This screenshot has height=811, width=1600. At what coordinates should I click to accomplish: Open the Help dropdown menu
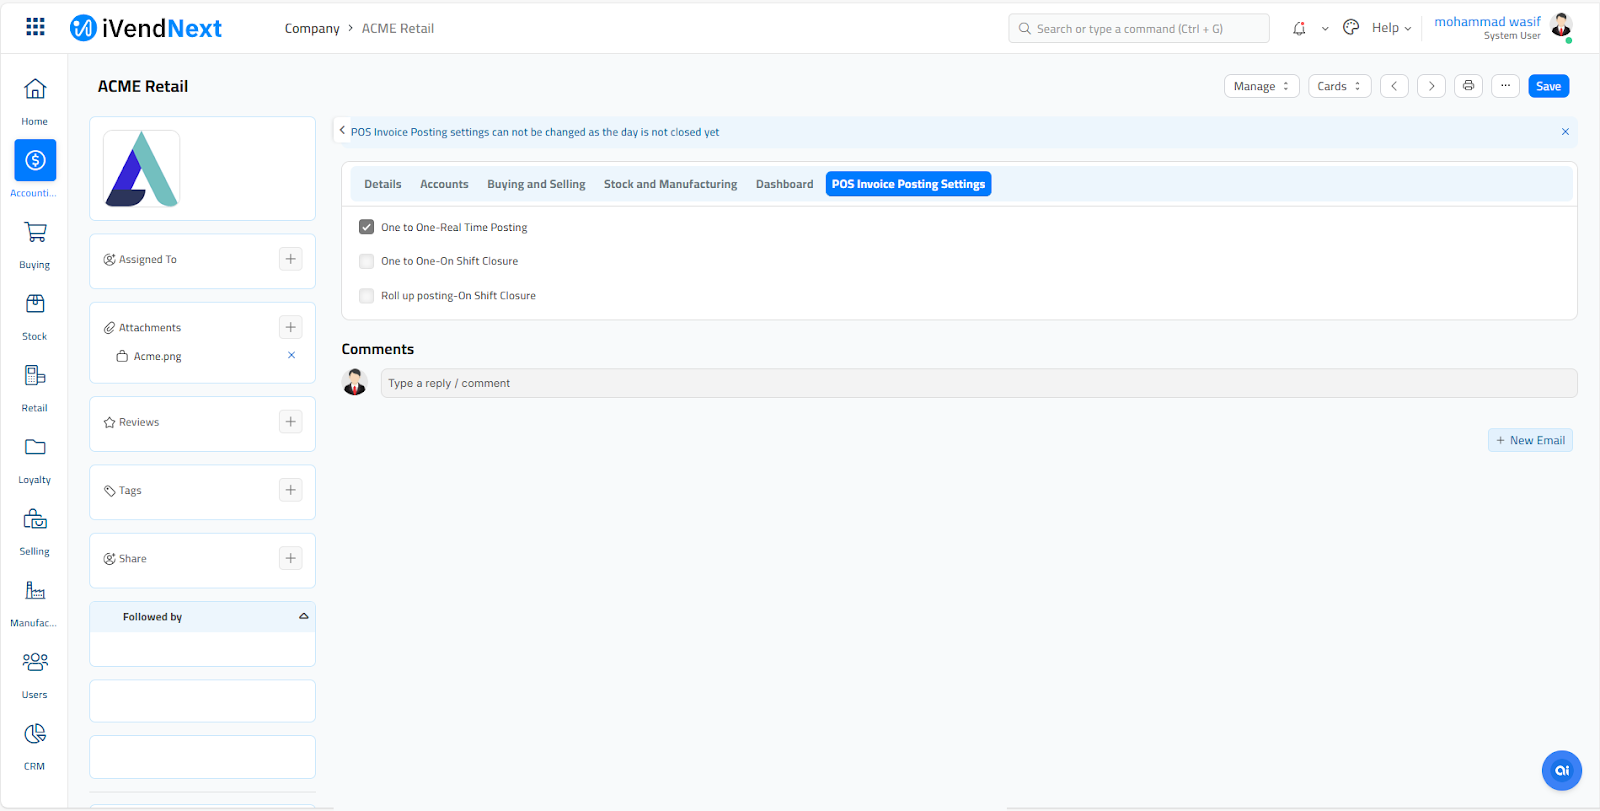(1391, 28)
